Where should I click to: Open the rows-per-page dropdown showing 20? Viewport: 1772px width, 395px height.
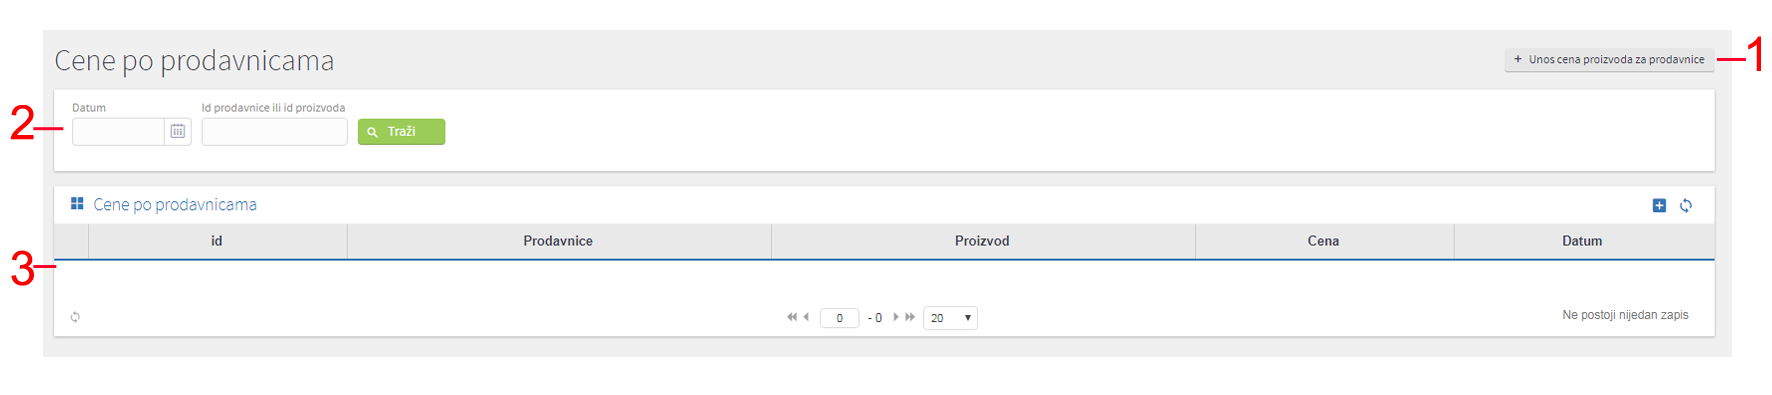click(950, 318)
